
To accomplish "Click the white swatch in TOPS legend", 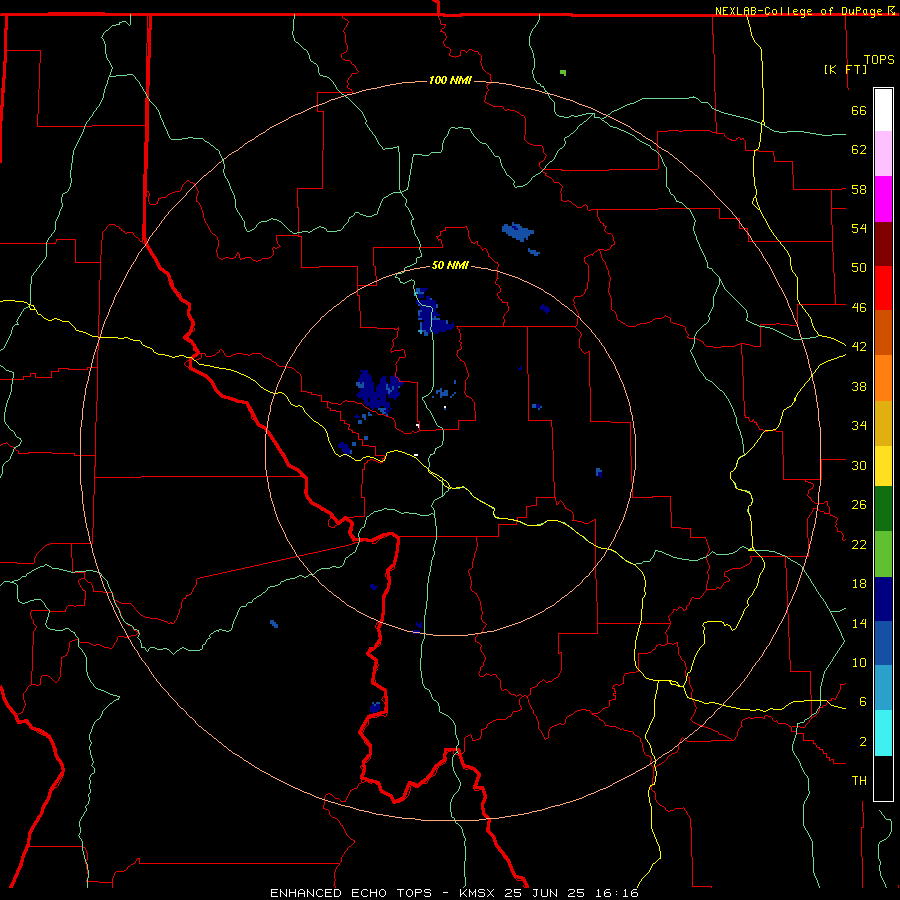I will point(883,110).
